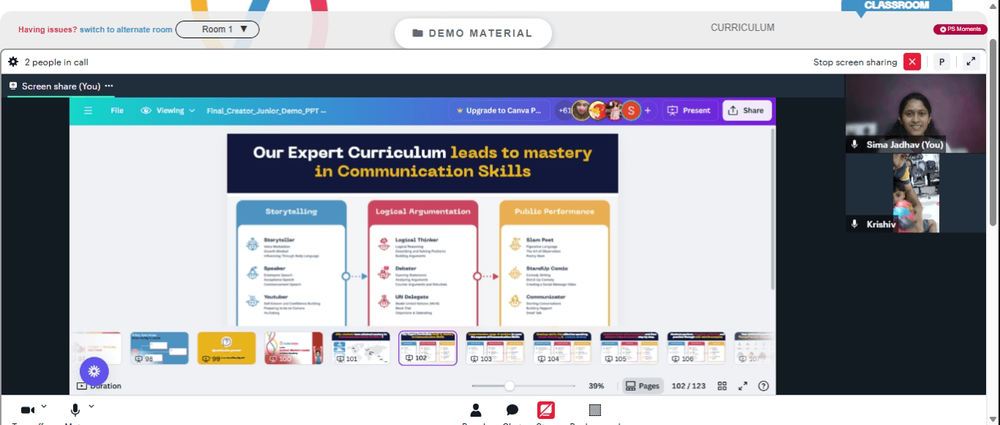Click the 102 / 123 page counter
Screen dimensions: 1000x425
click(x=689, y=386)
